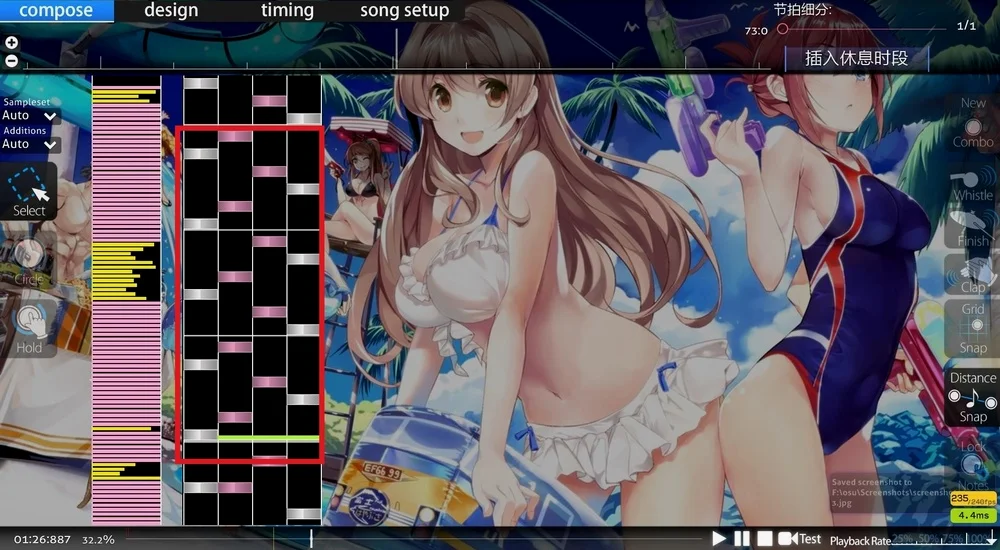The width and height of the screenshot is (1000, 550).
Task: Expand the Additions Auto dropdown
Action: tap(31, 144)
